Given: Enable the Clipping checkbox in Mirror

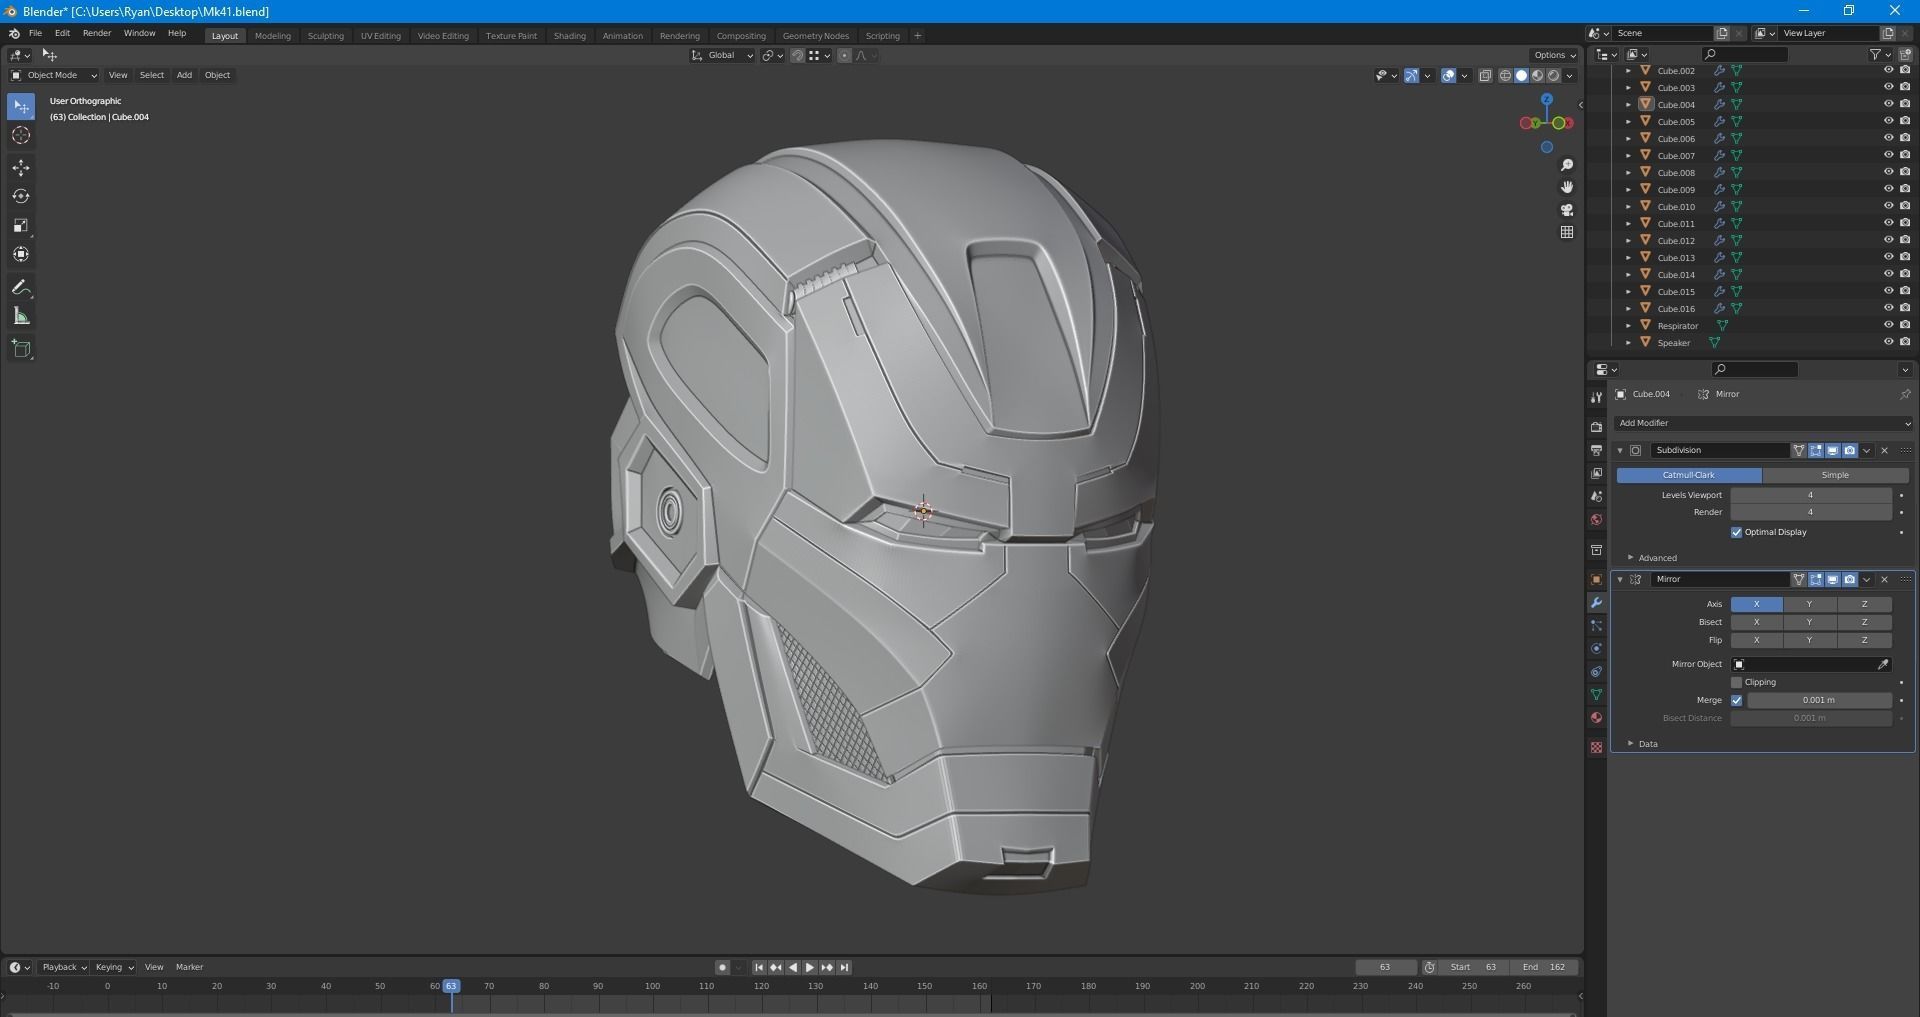Looking at the screenshot, I should 1736,682.
